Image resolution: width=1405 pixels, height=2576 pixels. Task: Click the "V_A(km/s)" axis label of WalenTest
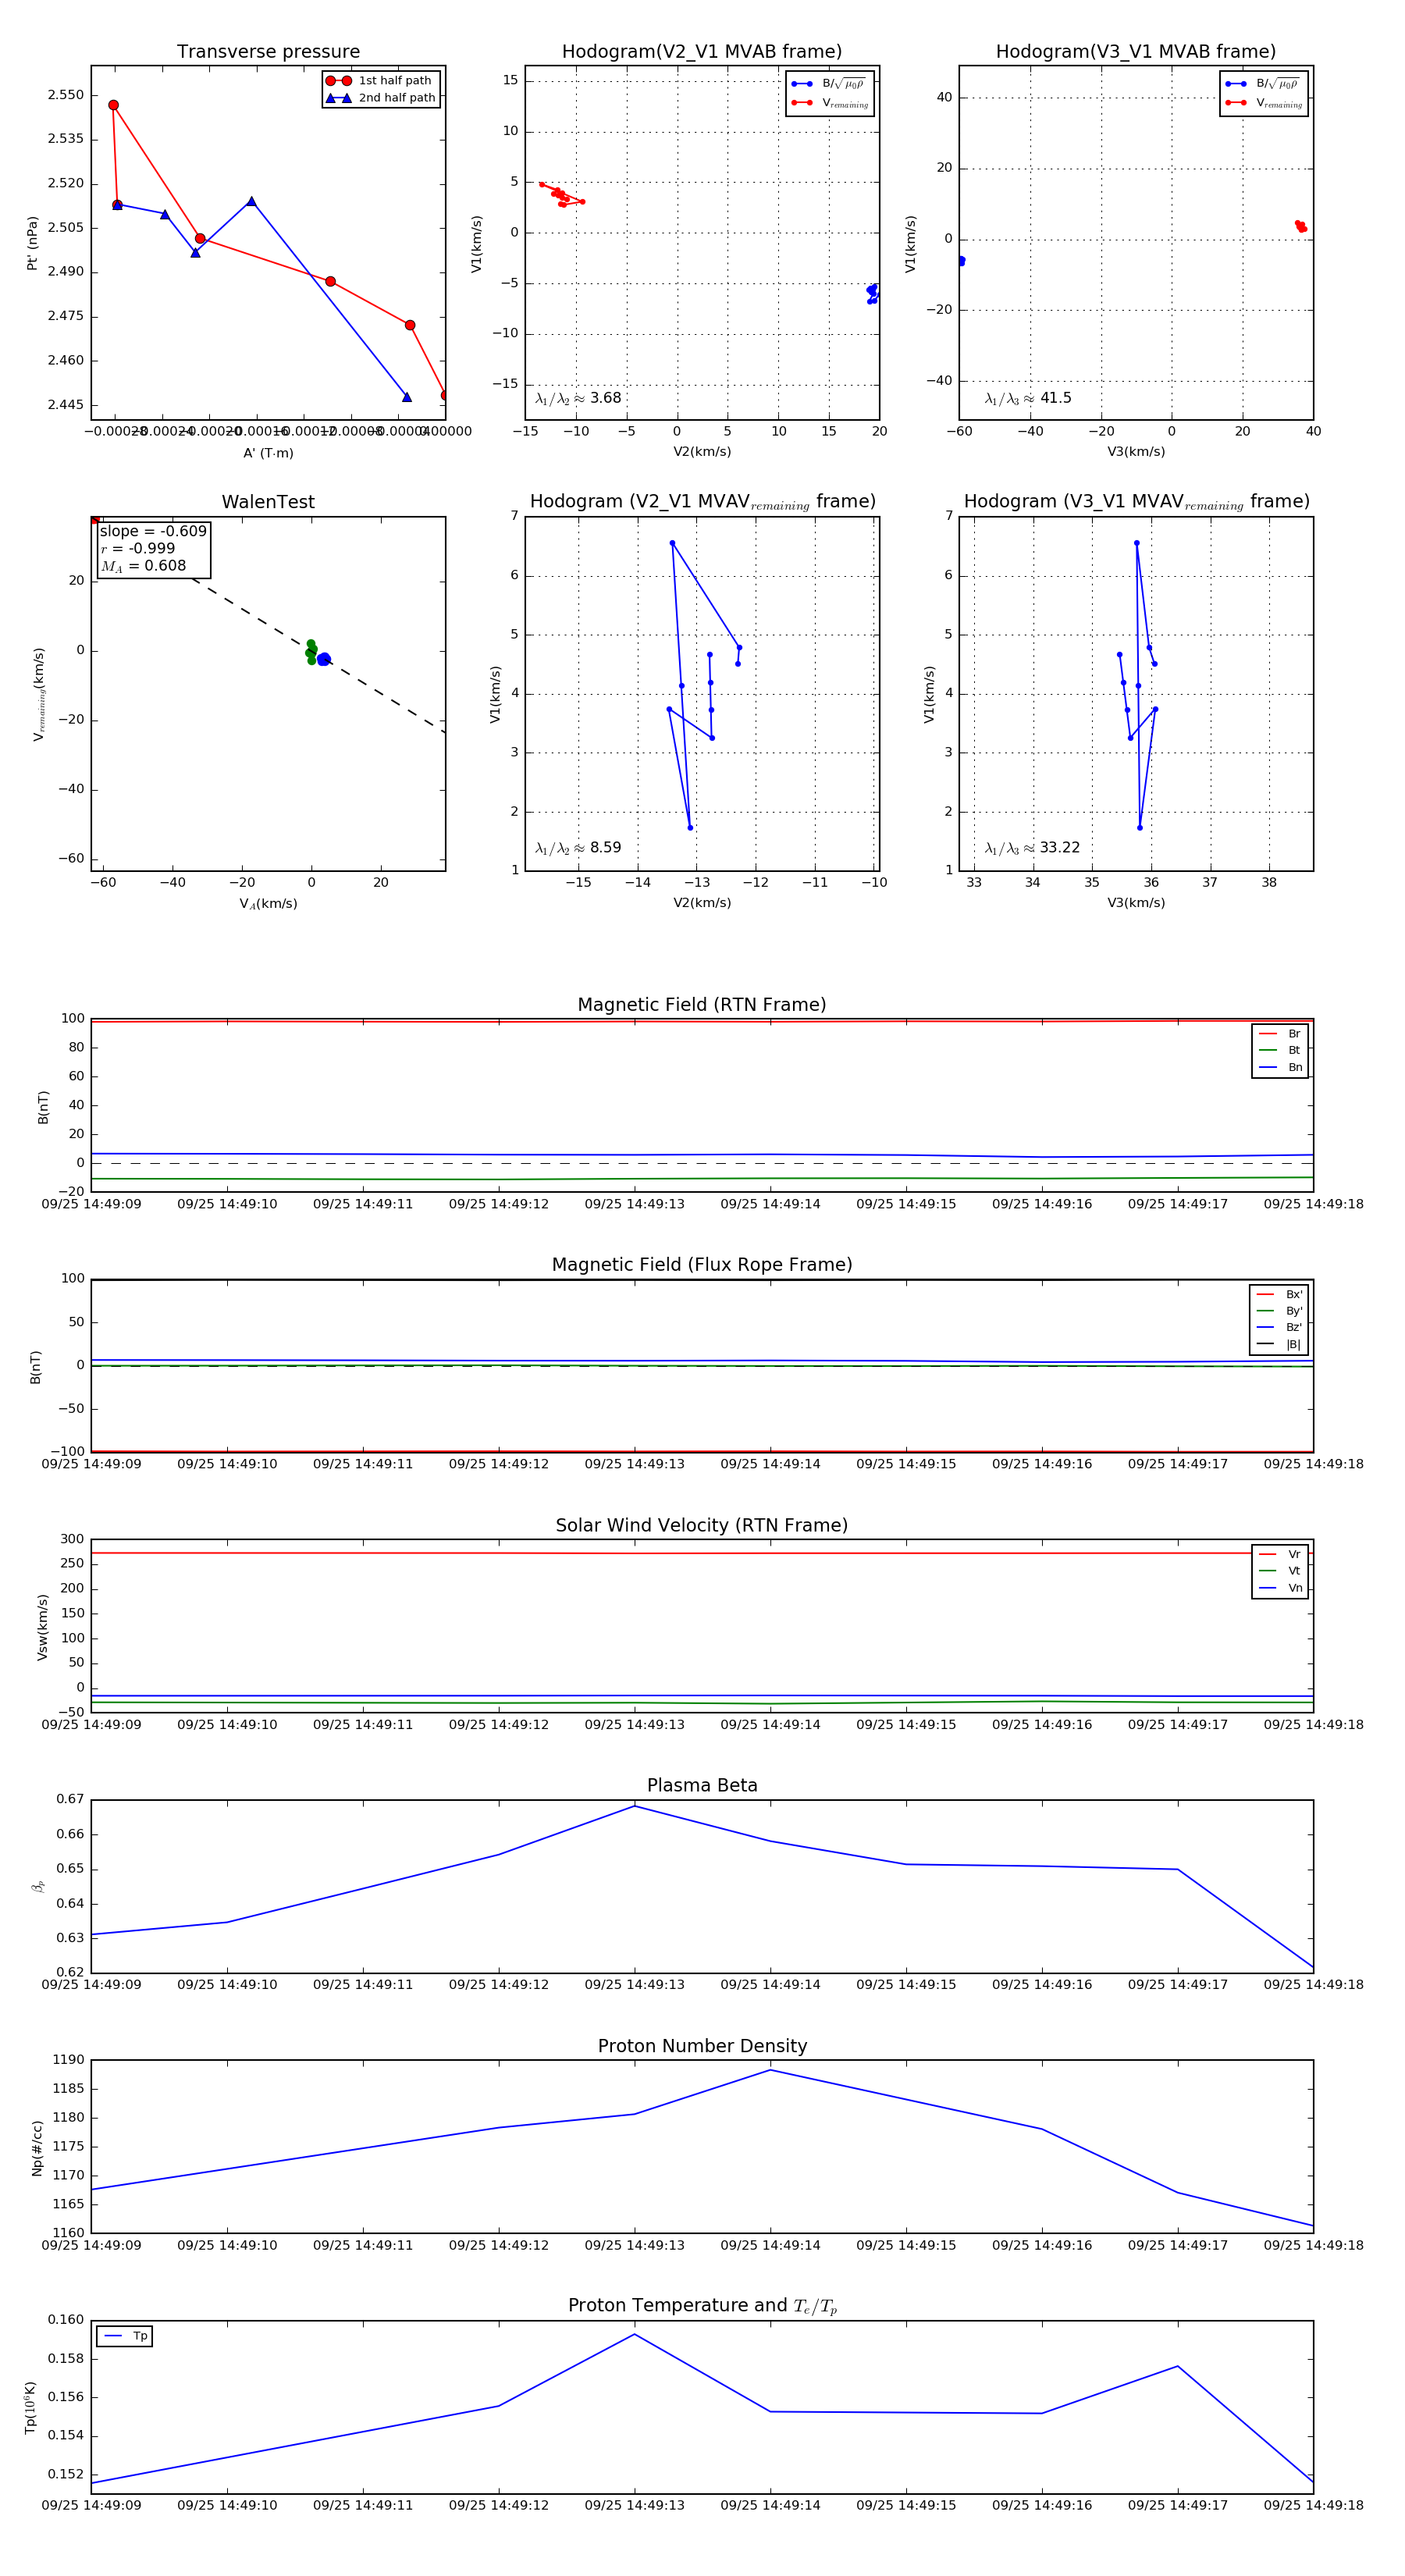point(268,904)
